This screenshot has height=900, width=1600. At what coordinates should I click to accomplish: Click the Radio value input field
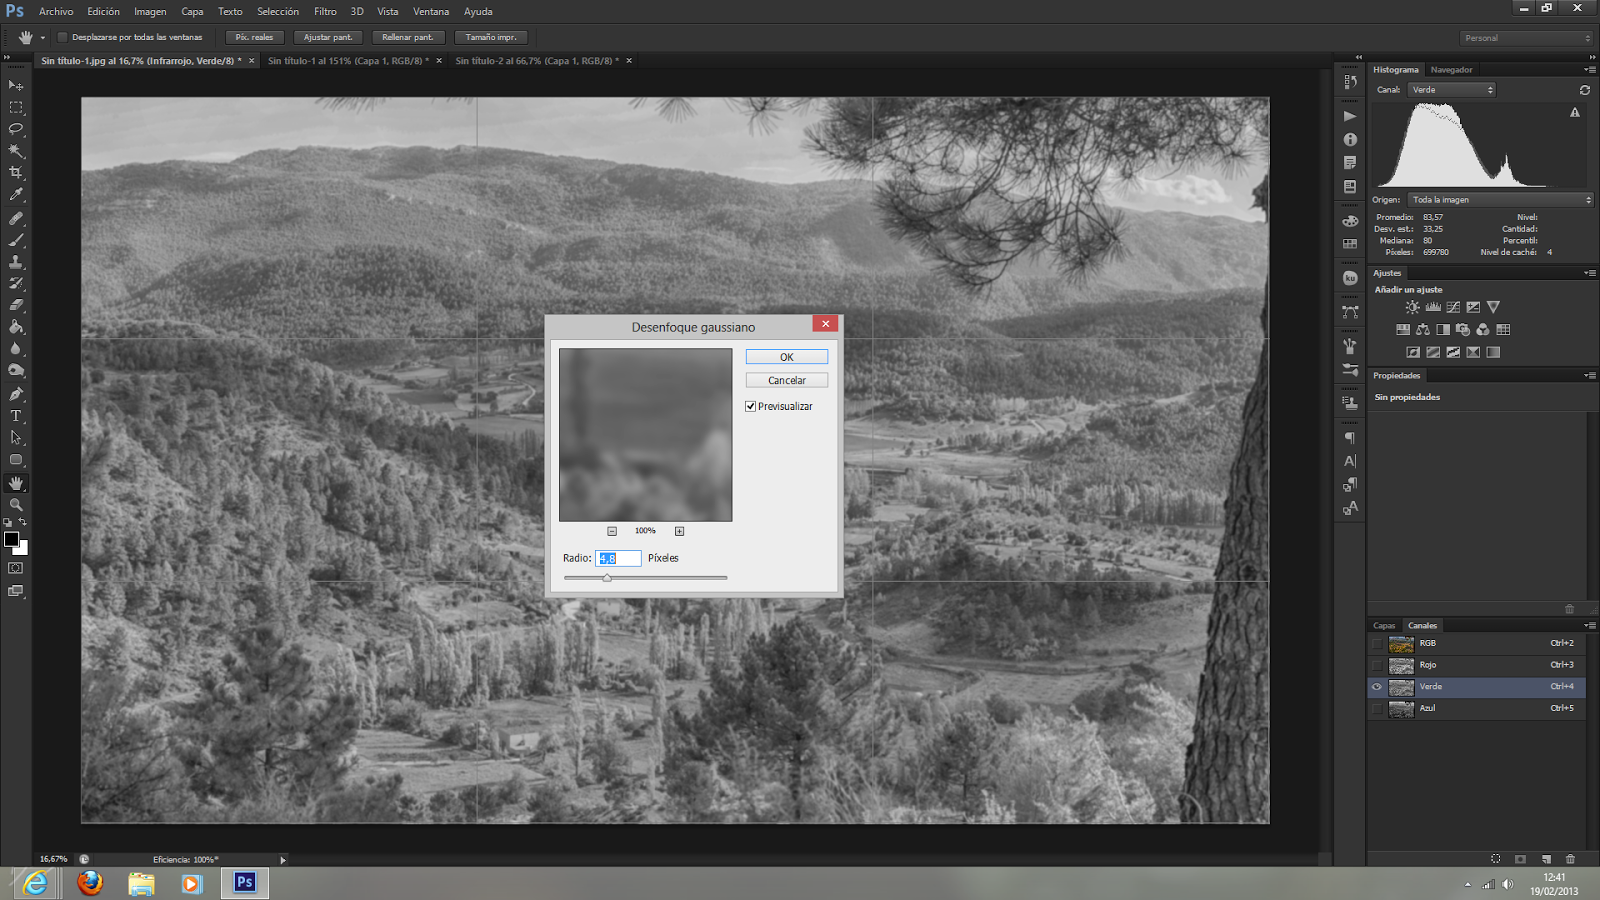[618, 558]
